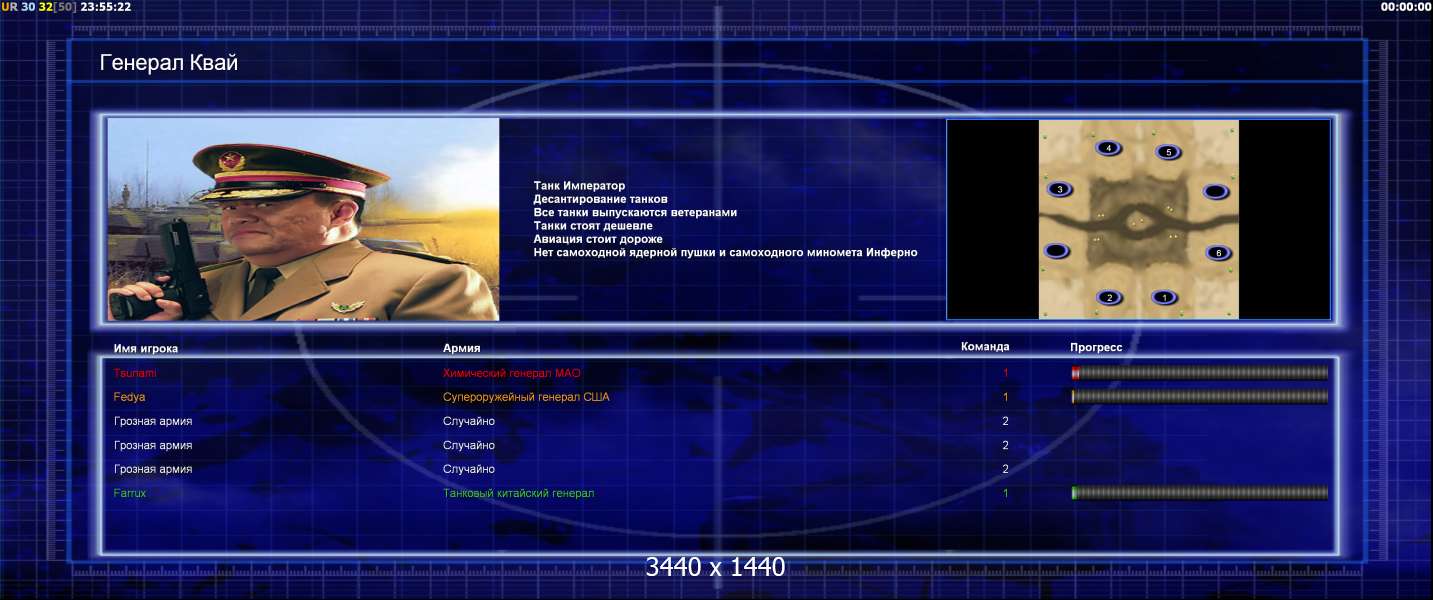Click the 'Нет самоходной ядерной пушки' line
Screen dimensions: 1433x600
click(725, 253)
